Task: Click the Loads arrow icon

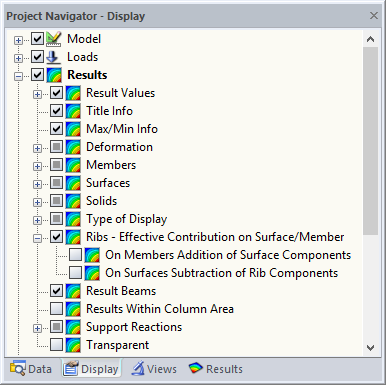Action: [54, 57]
